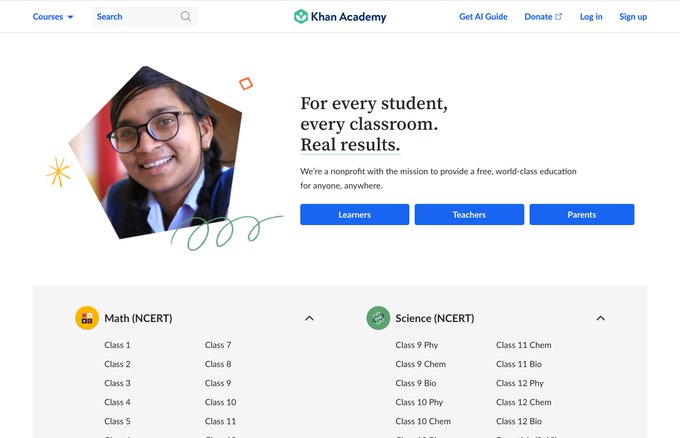Open Class 9 Phy science course
680x438 pixels.
coord(417,345)
